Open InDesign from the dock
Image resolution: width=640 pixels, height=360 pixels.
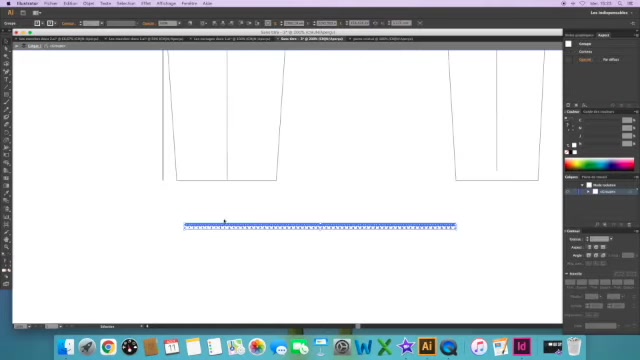coord(522,347)
